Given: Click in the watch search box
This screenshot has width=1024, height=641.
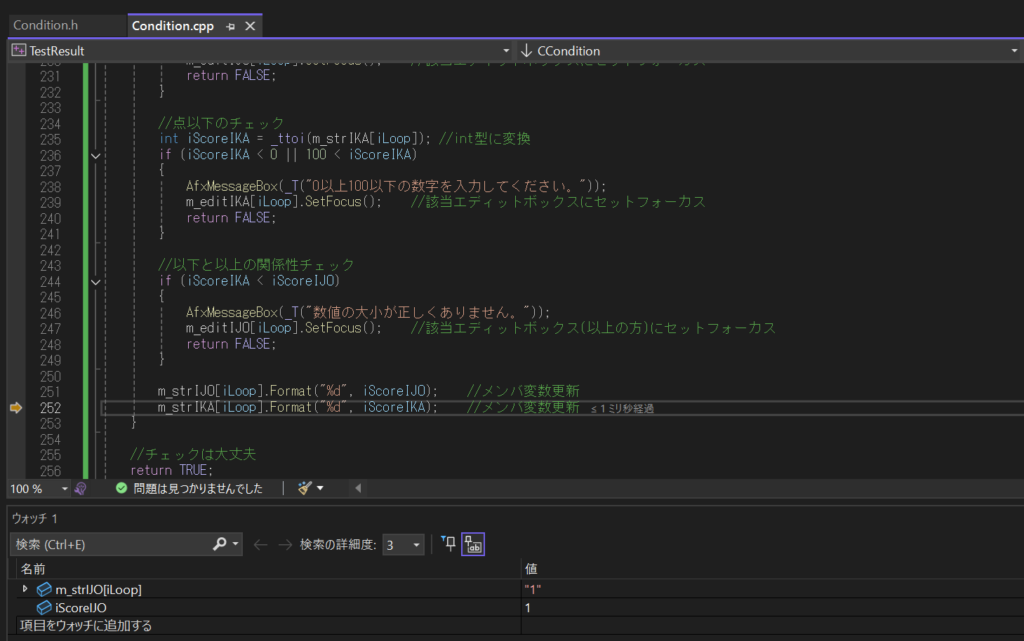Looking at the screenshot, I should click(110, 545).
